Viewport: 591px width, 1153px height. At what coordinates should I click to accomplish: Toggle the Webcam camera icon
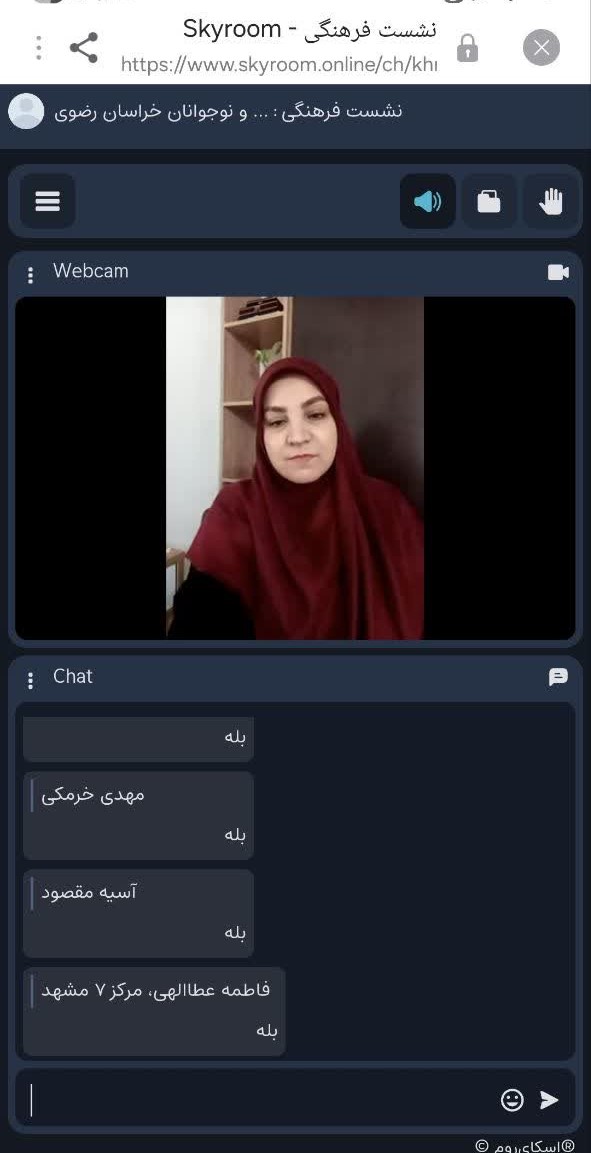click(558, 273)
